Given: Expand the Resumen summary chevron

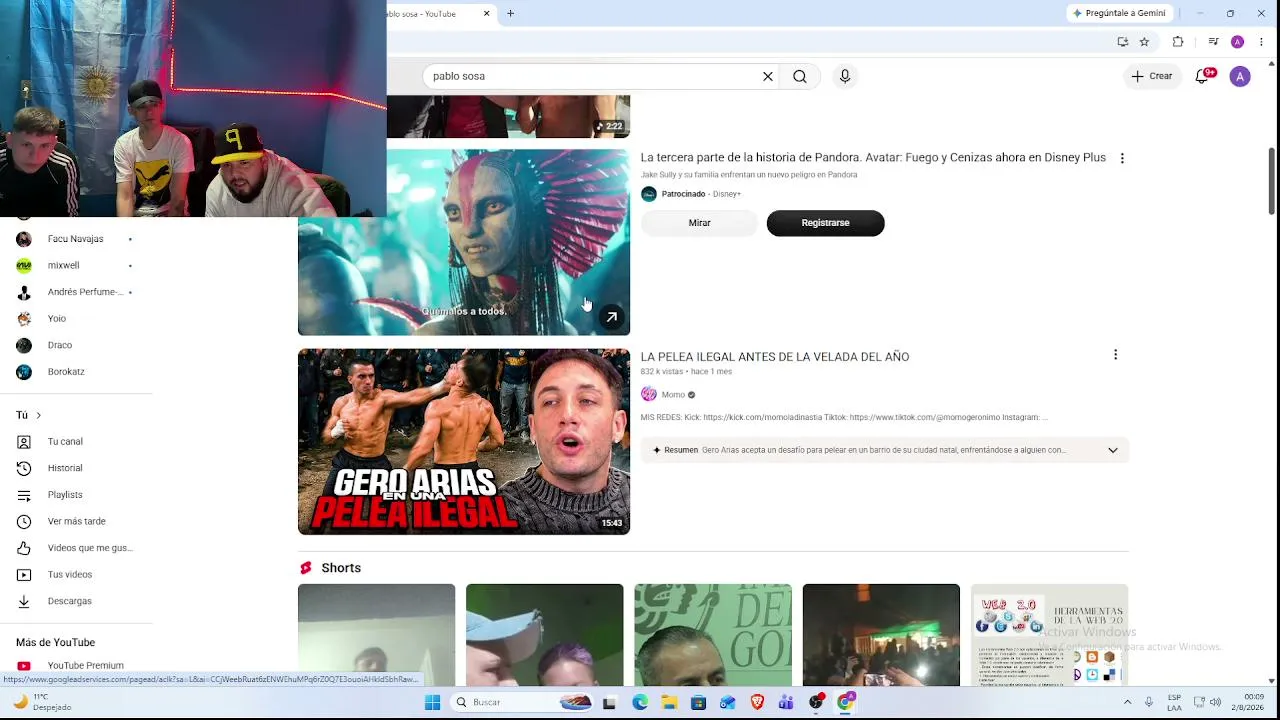Looking at the screenshot, I should [x=1112, y=450].
